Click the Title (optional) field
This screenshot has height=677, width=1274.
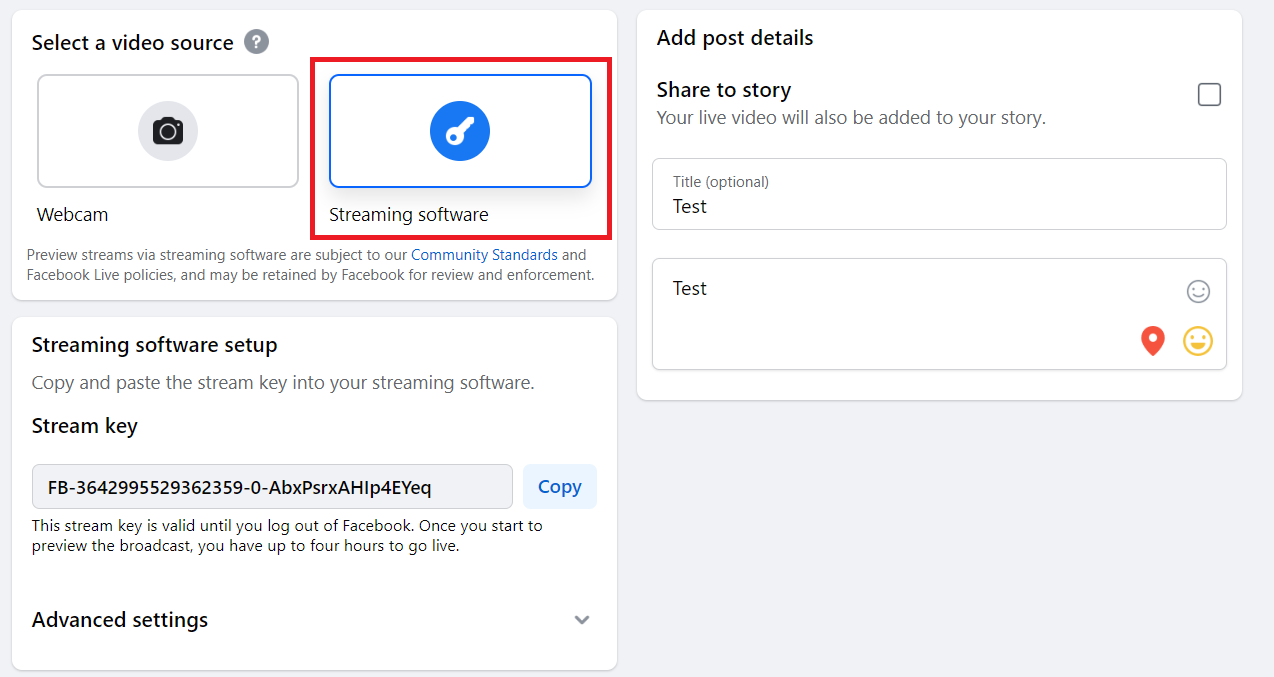(x=939, y=194)
